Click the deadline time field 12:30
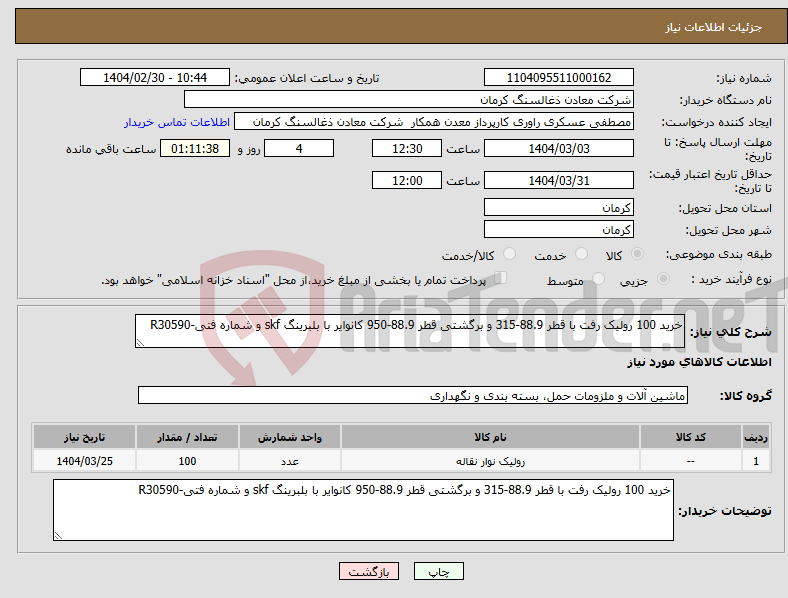 (x=407, y=149)
